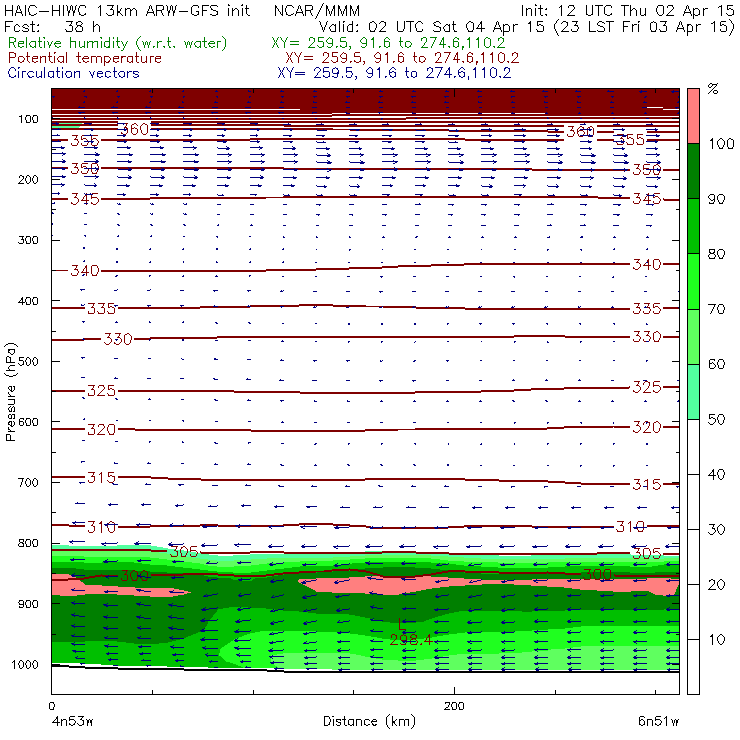Click the darkest green 90–100% colorbar segment
This screenshot has height=740, width=740.
click(693, 171)
